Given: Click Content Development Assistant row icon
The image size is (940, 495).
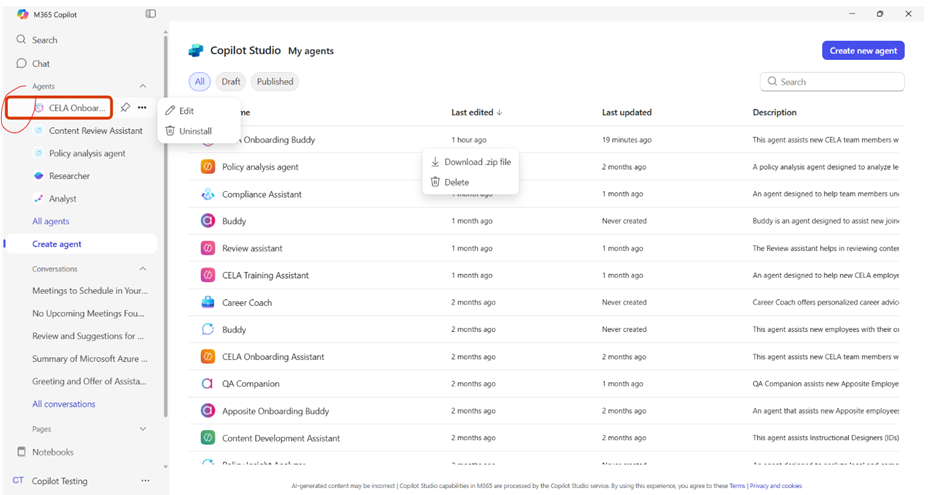Looking at the screenshot, I should 207,438.
